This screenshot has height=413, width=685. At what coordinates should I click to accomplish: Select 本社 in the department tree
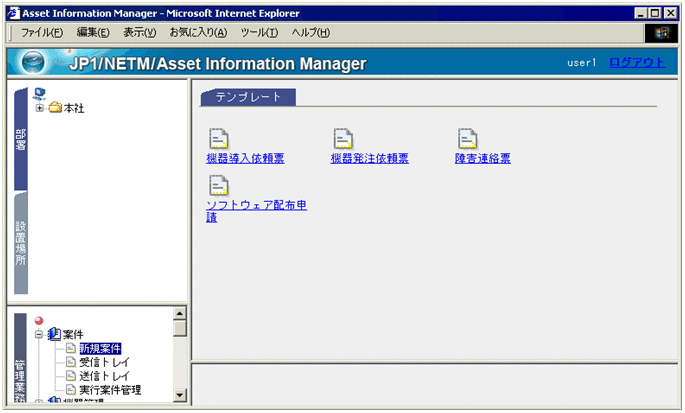coord(74,108)
